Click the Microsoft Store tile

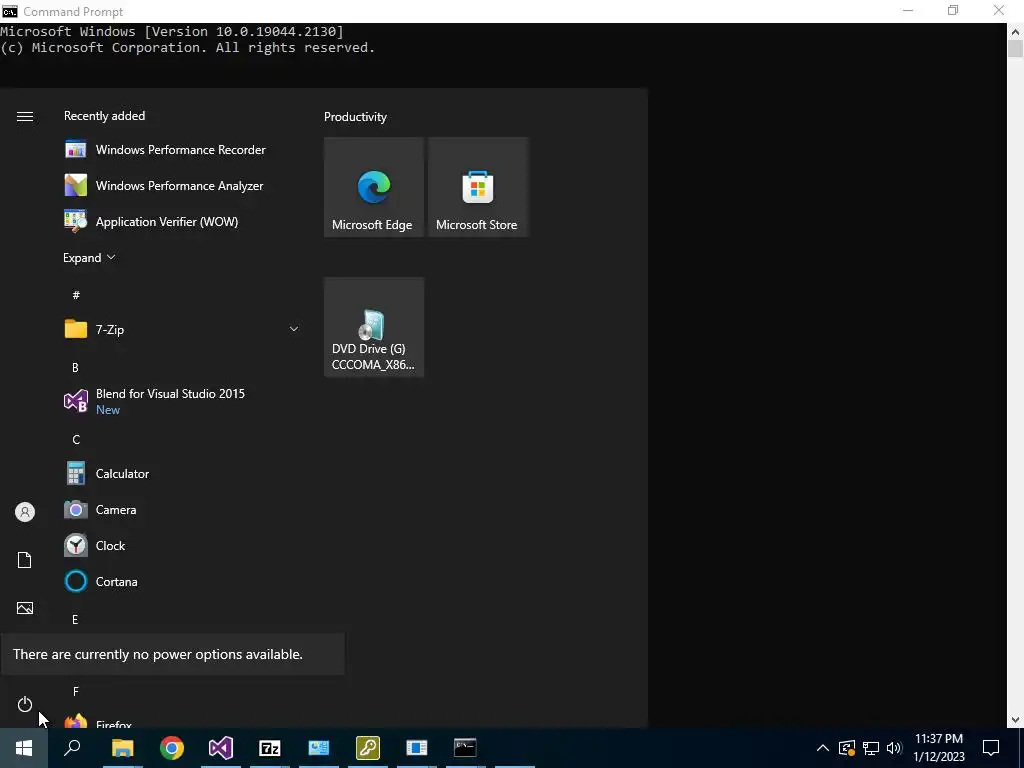(x=477, y=187)
